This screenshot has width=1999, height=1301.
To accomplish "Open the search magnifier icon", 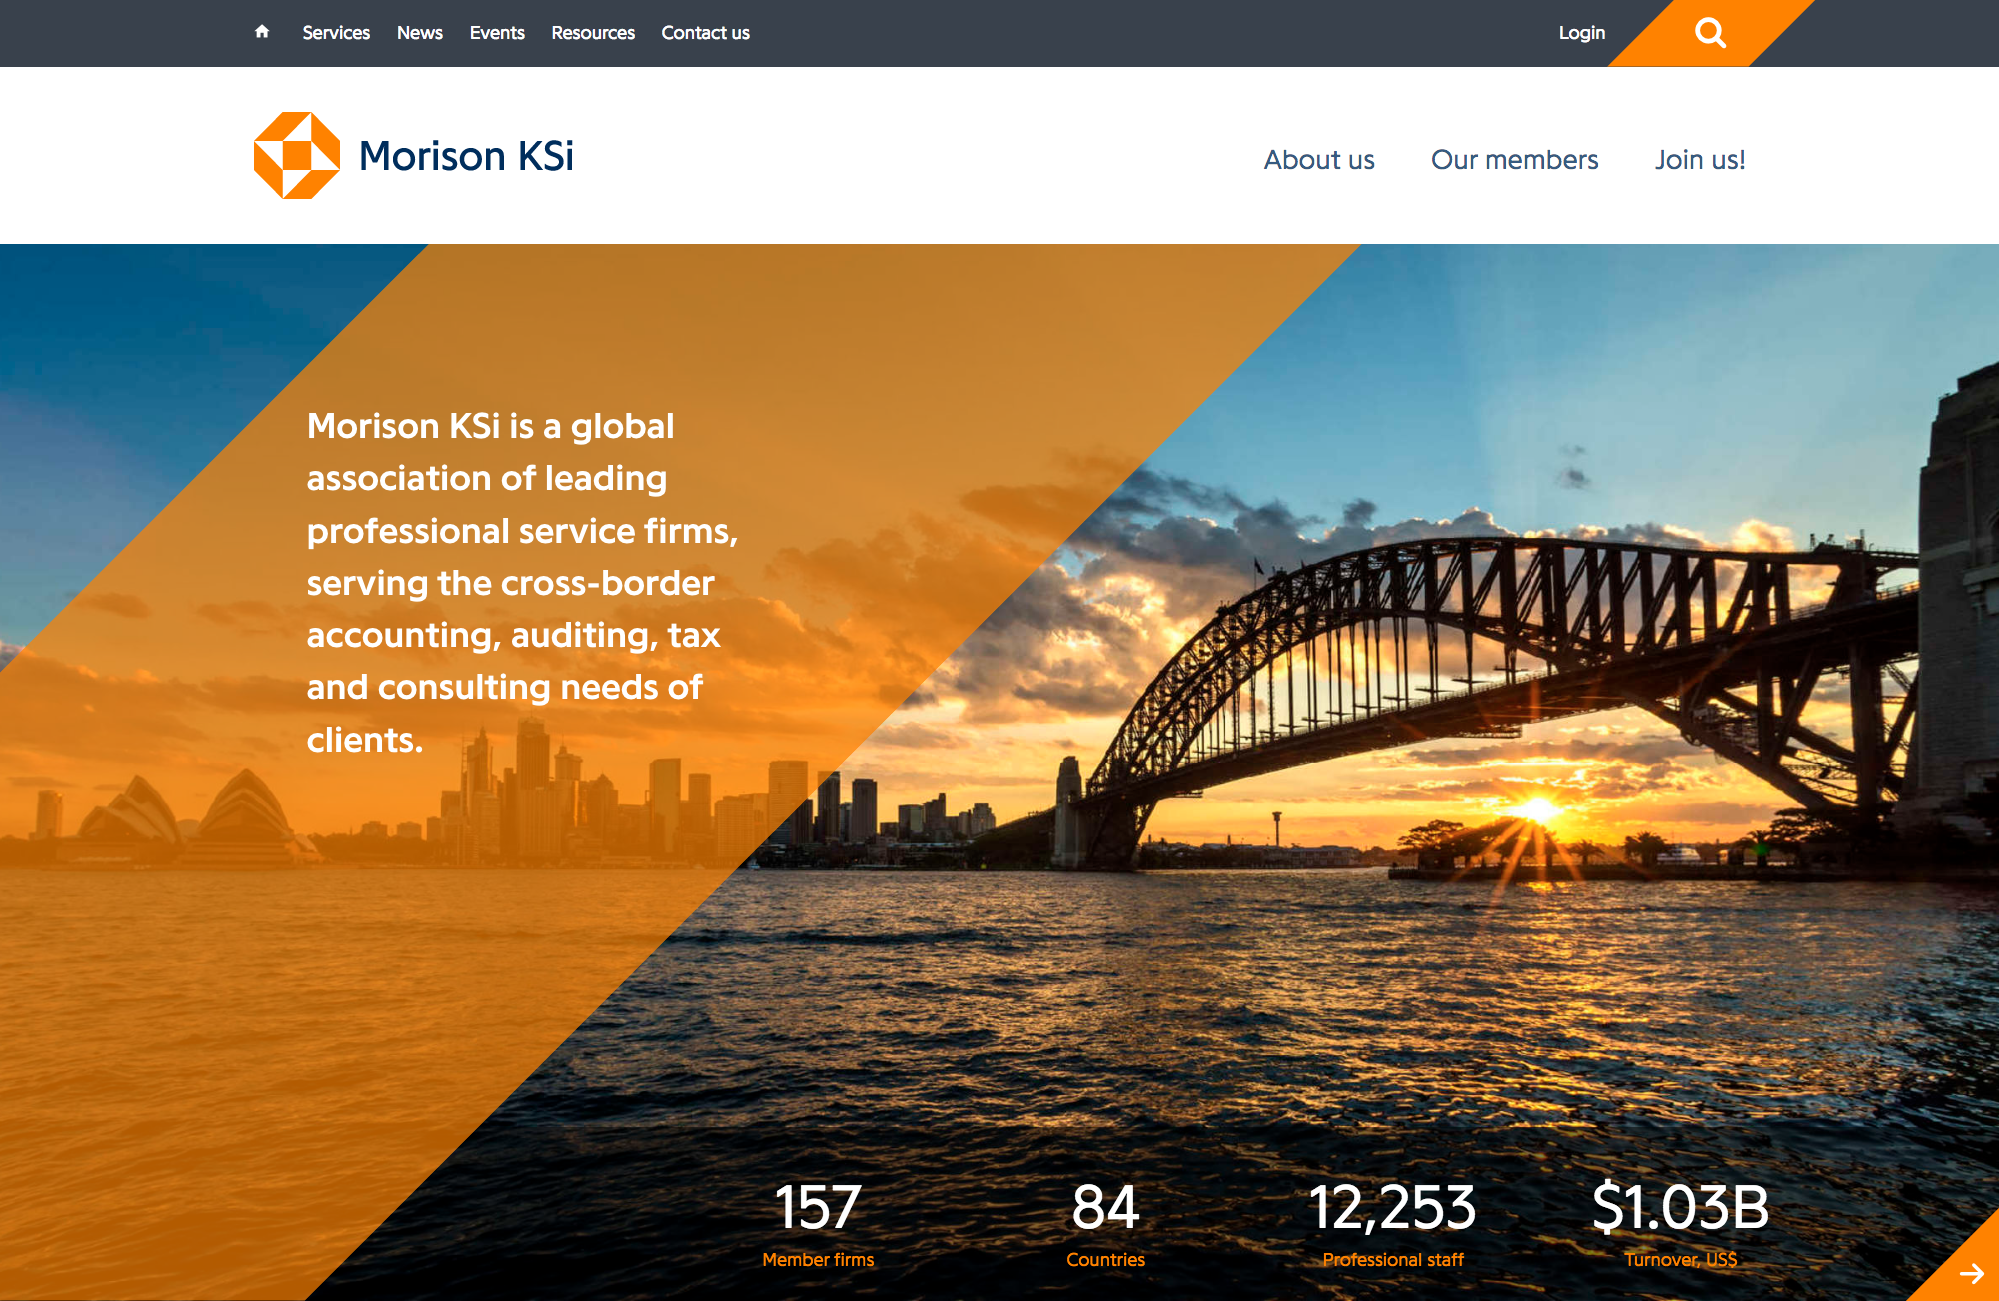I will [1710, 33].
